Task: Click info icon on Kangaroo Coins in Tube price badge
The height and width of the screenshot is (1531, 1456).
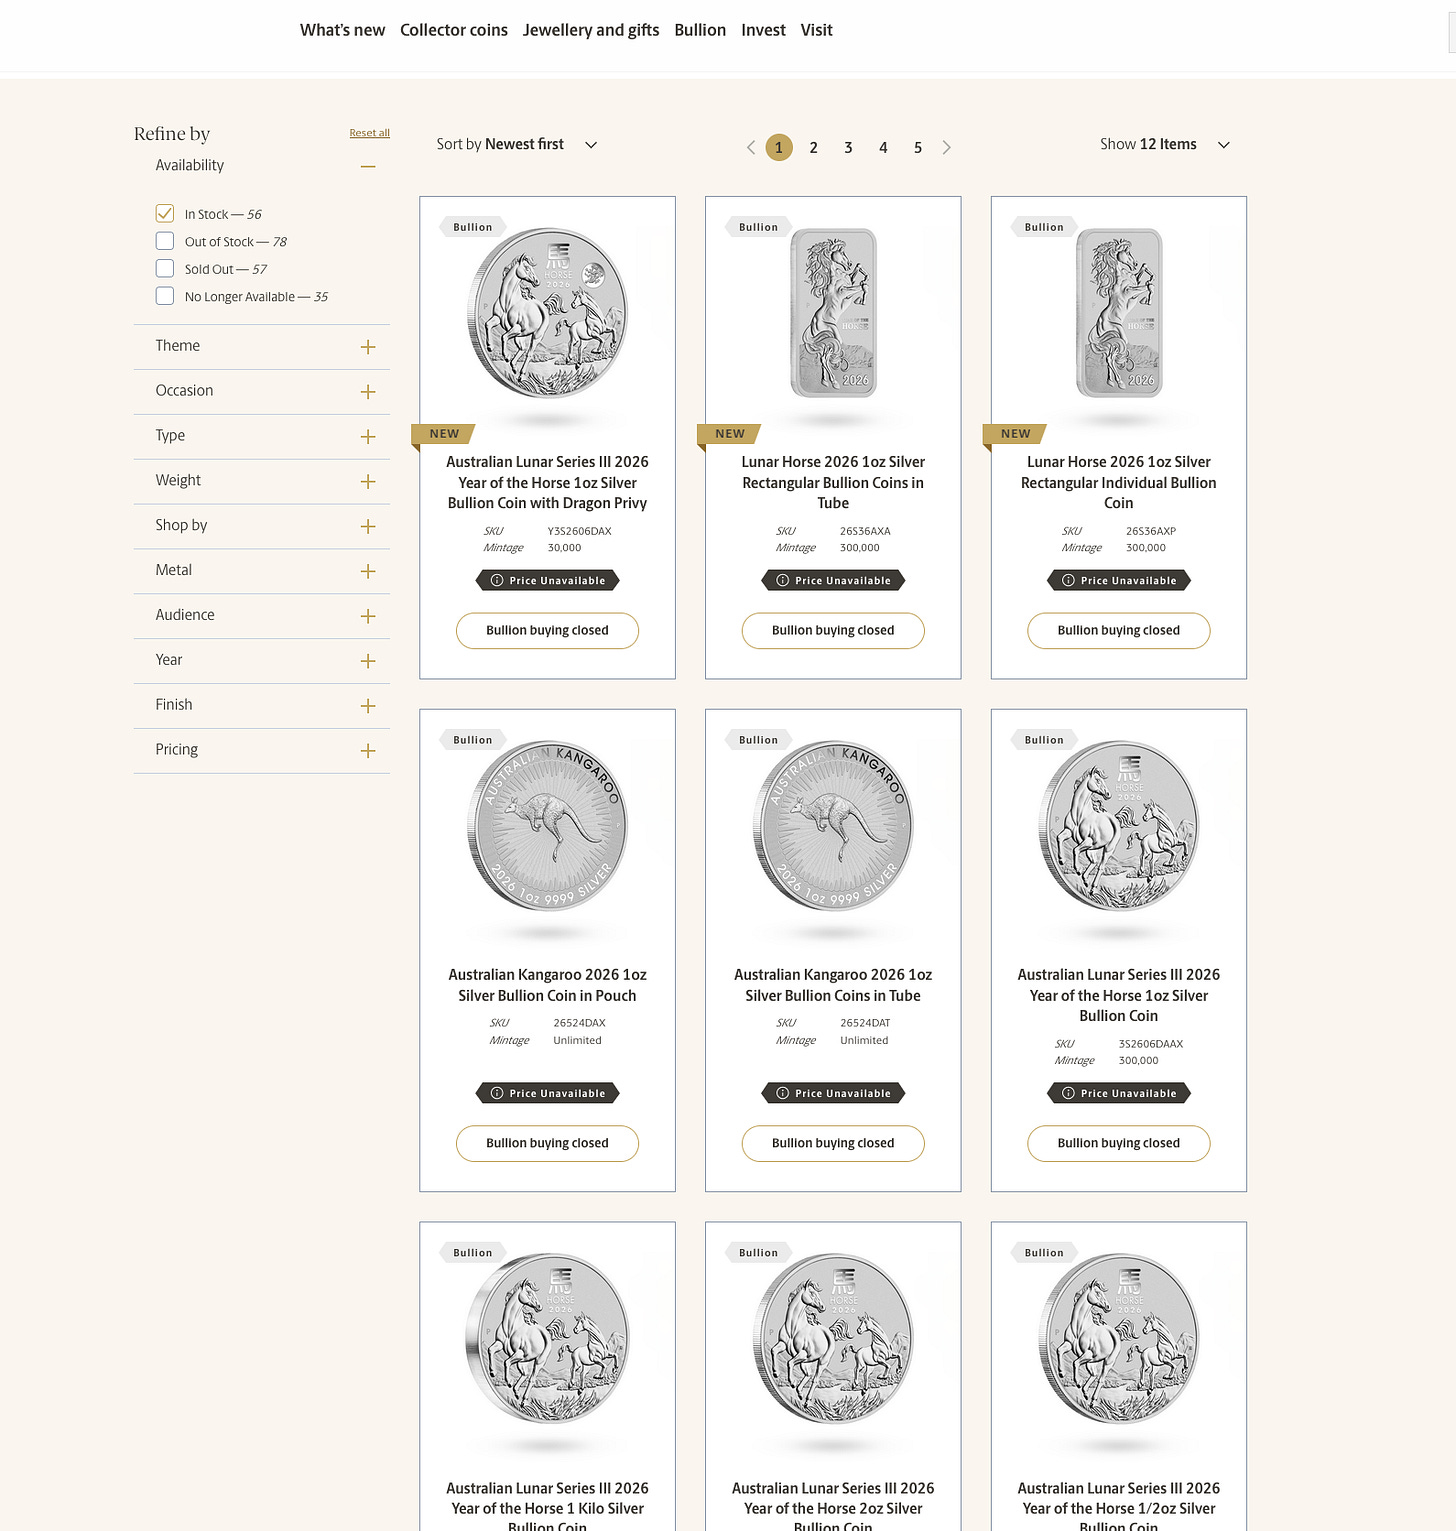Action: tap(783, 1094)
